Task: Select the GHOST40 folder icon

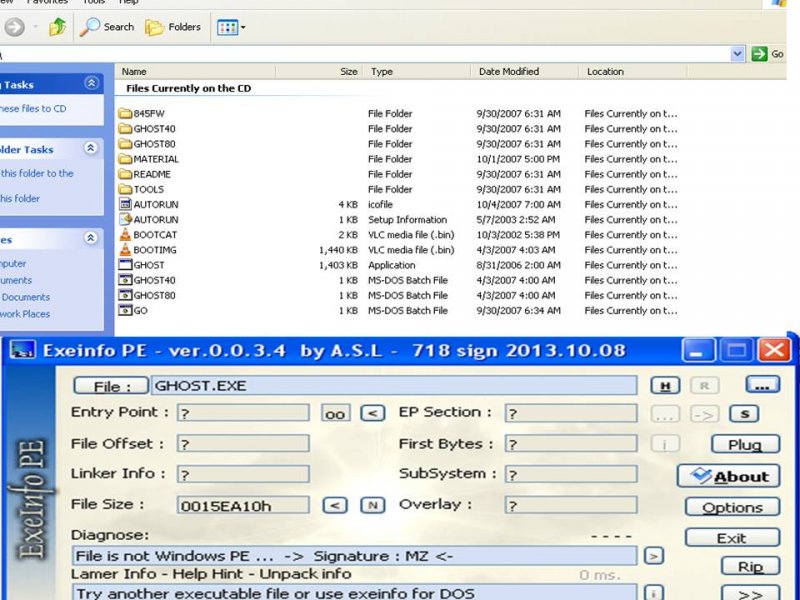Action: (125, 129)
